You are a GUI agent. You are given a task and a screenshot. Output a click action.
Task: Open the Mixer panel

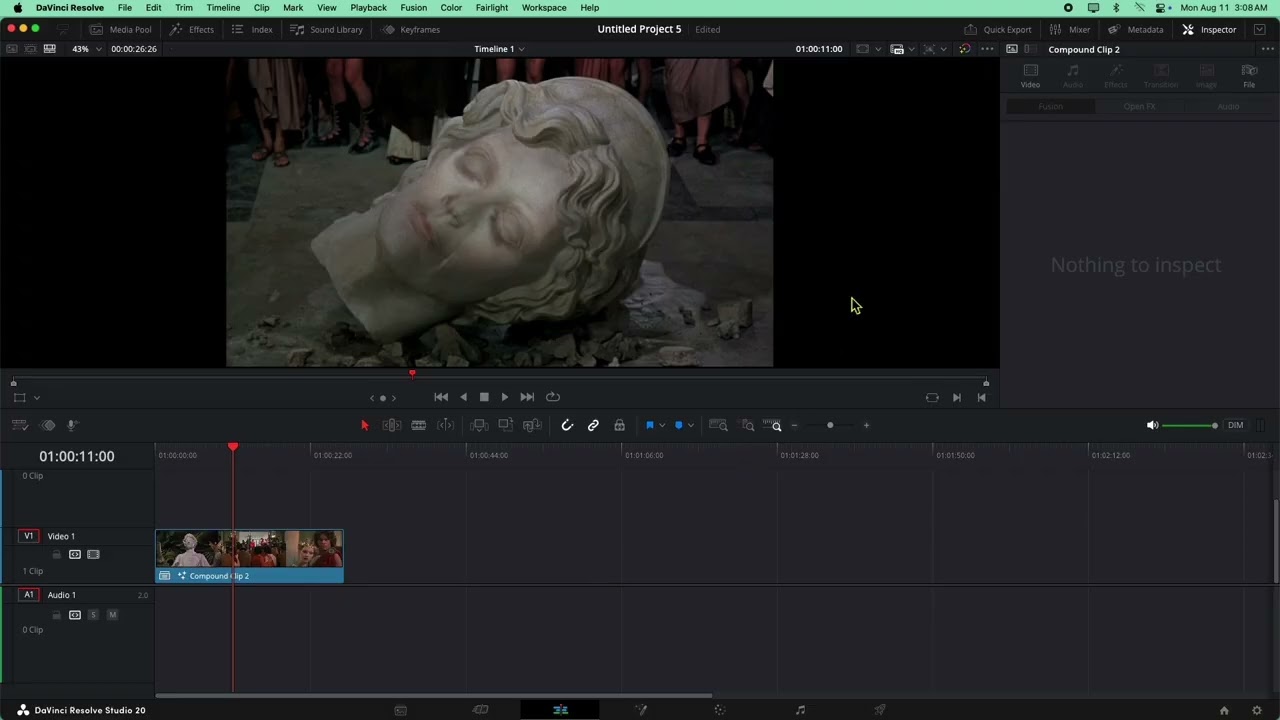(1070, 30)
